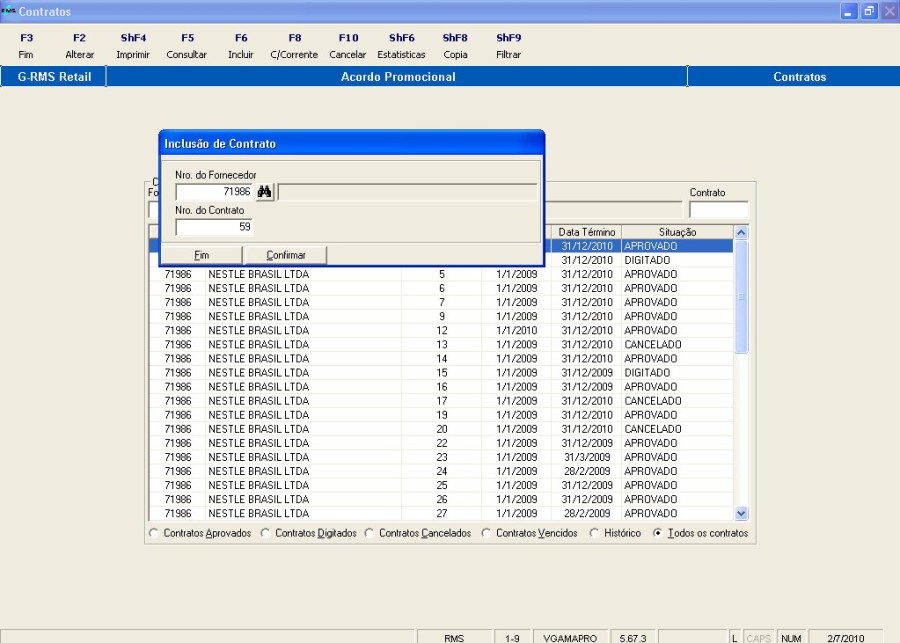
Task: Restore down the Contratos window
Action: tap(869, 11)
